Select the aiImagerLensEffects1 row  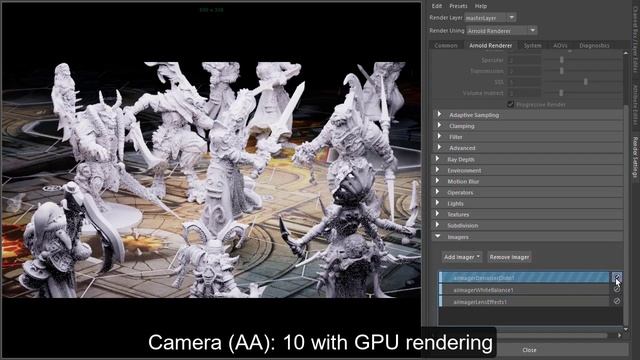(524, 302)
